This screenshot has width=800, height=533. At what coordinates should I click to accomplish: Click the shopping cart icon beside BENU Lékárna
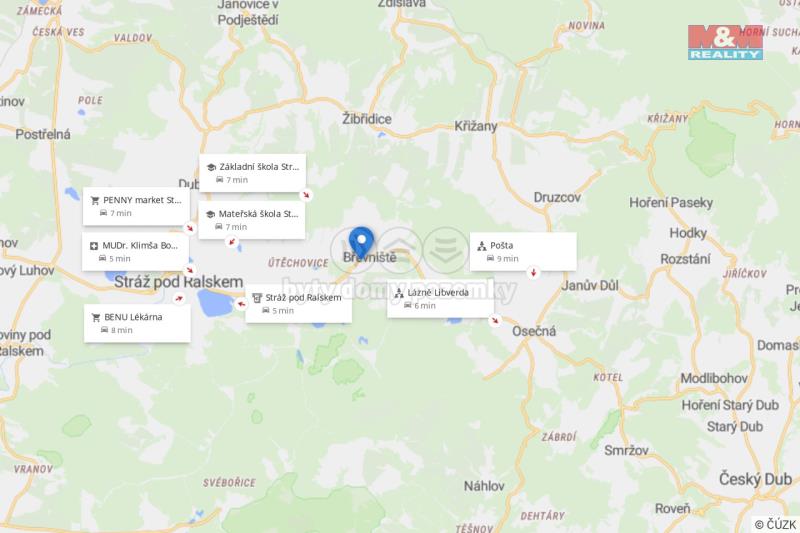coord(95,317)
